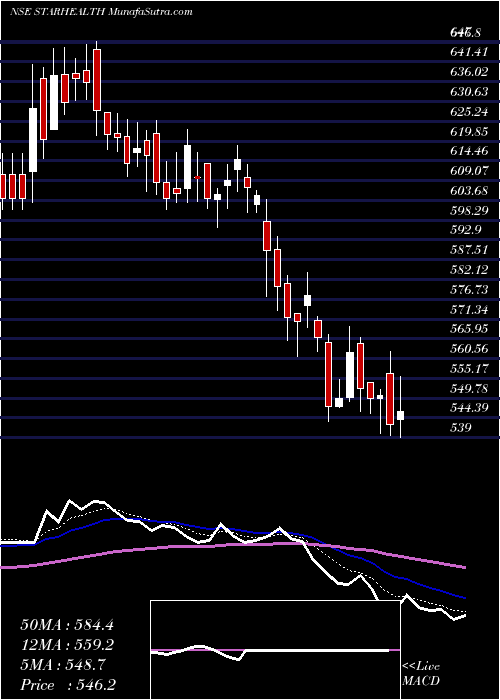This screenshot has height=700, width=500.
Task: Click the 576.73 price axis label
Action: point(470,289)
